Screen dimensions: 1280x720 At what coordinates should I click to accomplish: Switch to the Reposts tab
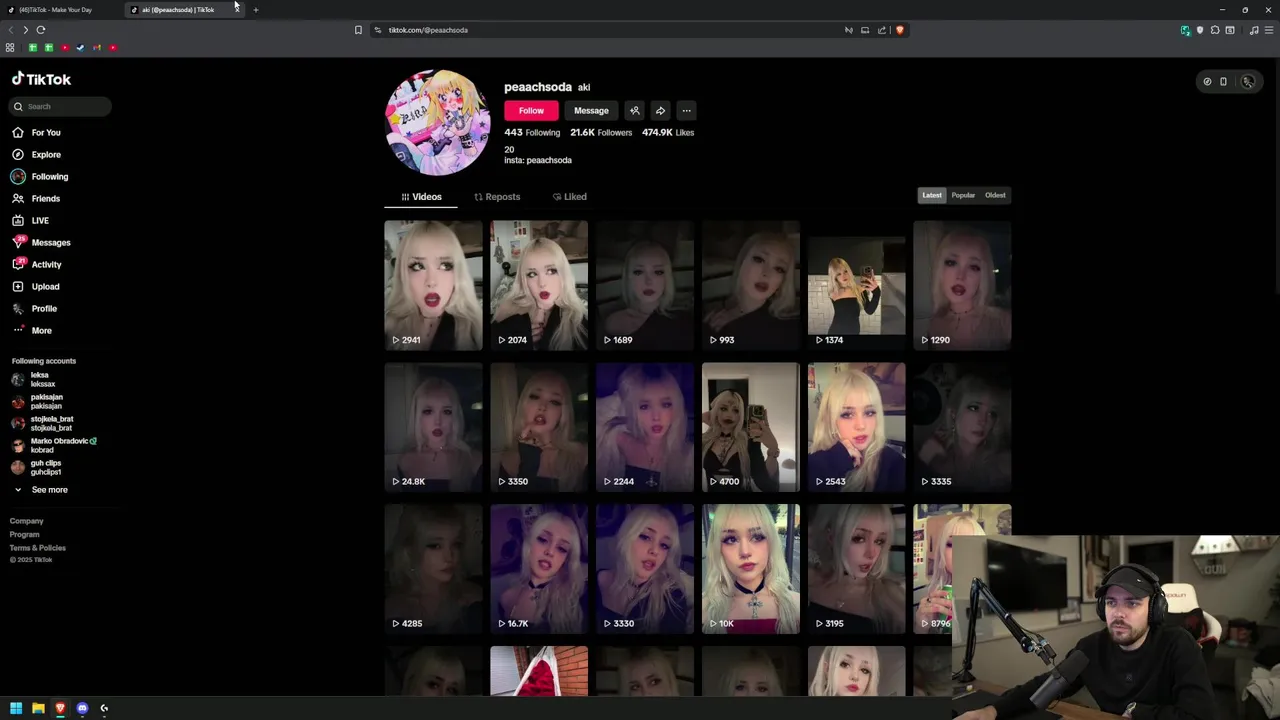click(497, 197)
